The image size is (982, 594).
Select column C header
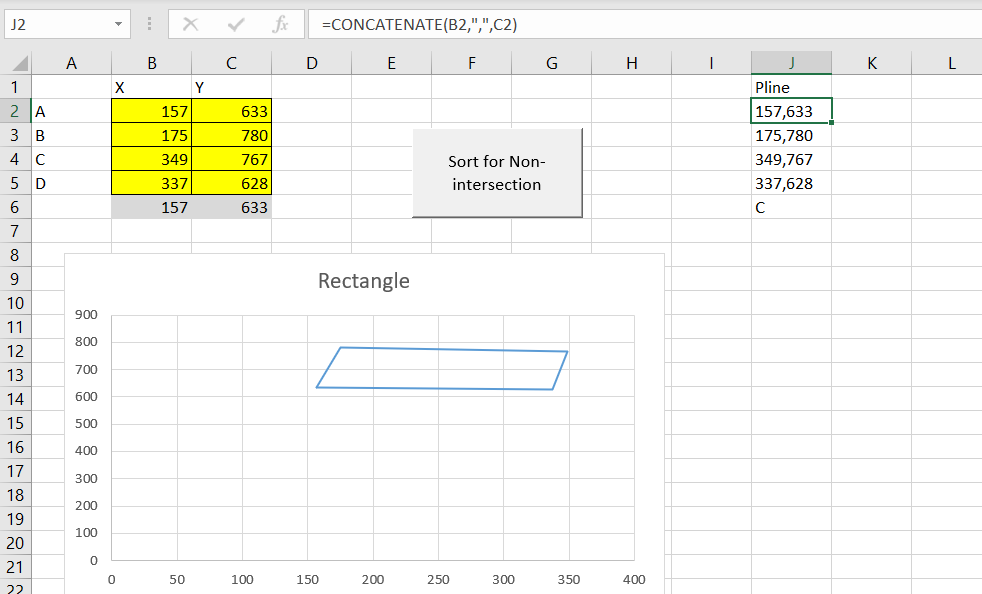[232, 63]
